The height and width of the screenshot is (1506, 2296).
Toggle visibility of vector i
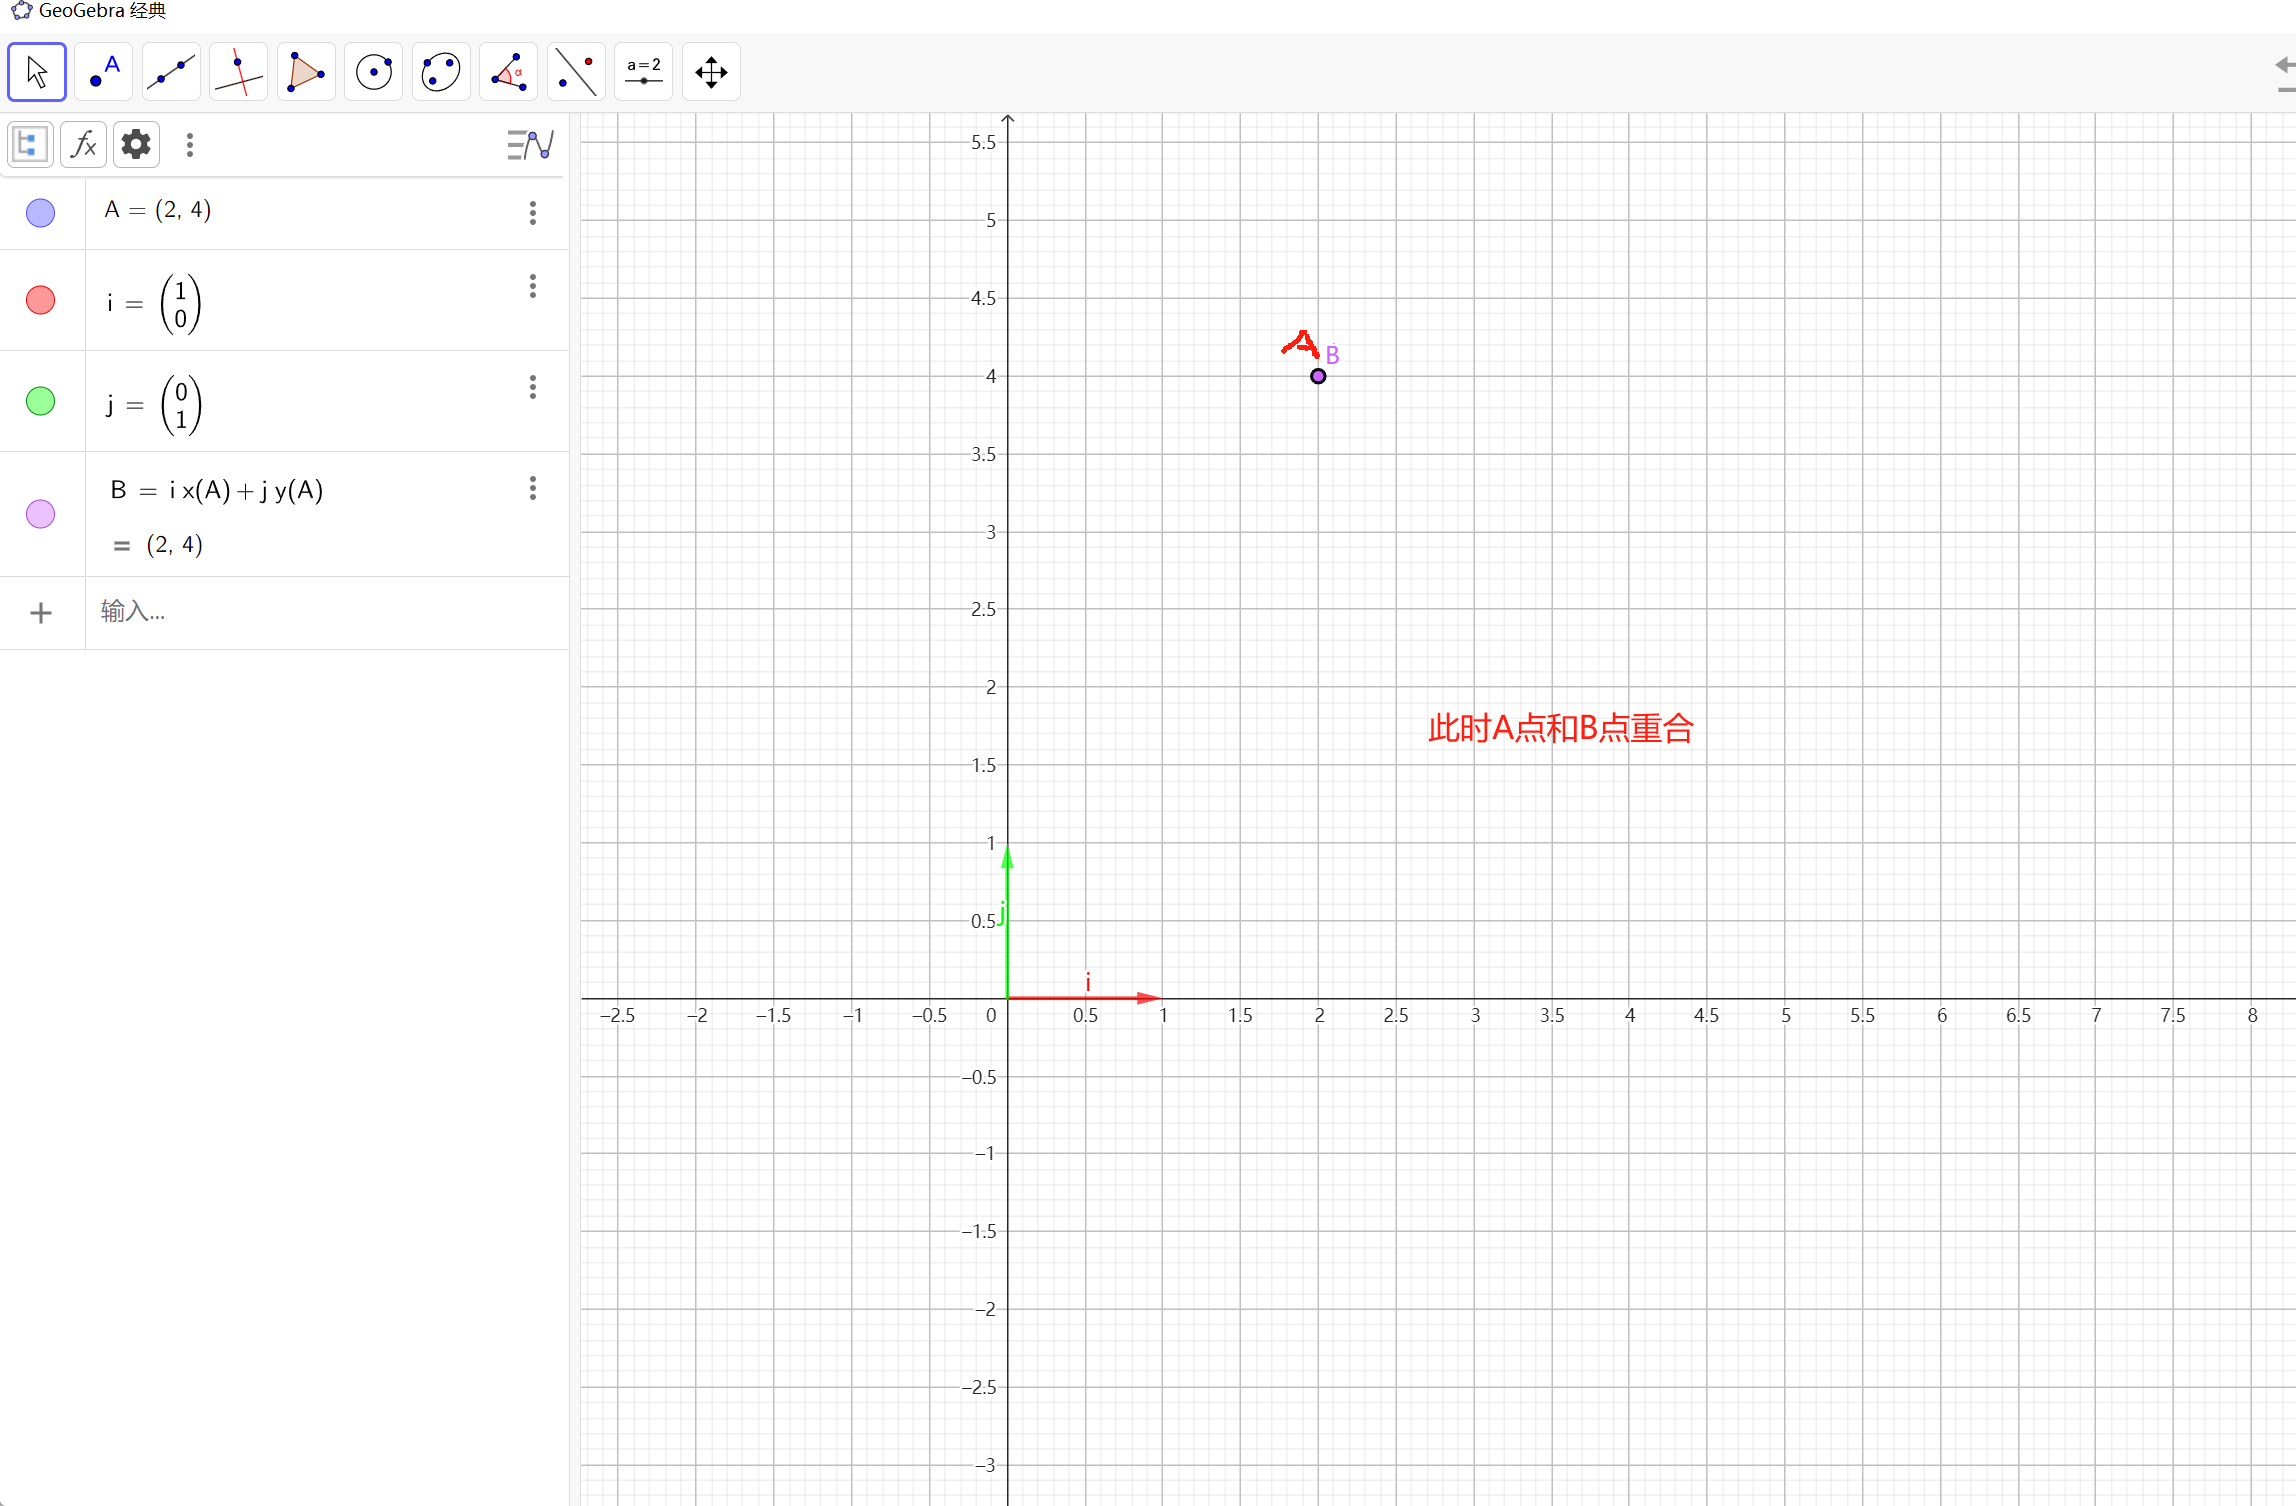pos(40,300)
